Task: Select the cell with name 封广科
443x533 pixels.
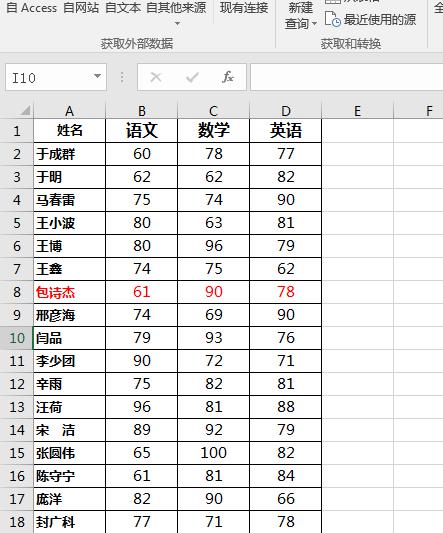Action: [70, 522]
